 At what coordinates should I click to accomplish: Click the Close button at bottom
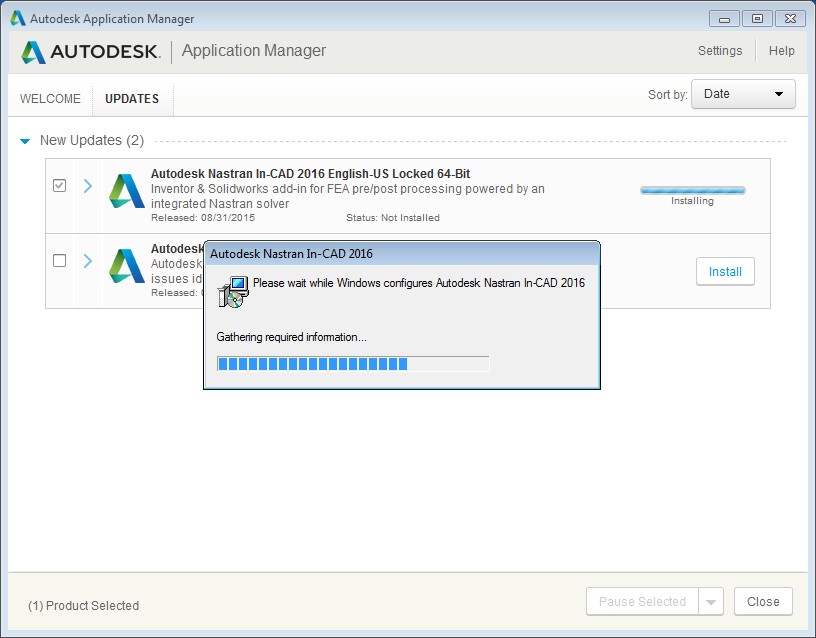(763, 602)
